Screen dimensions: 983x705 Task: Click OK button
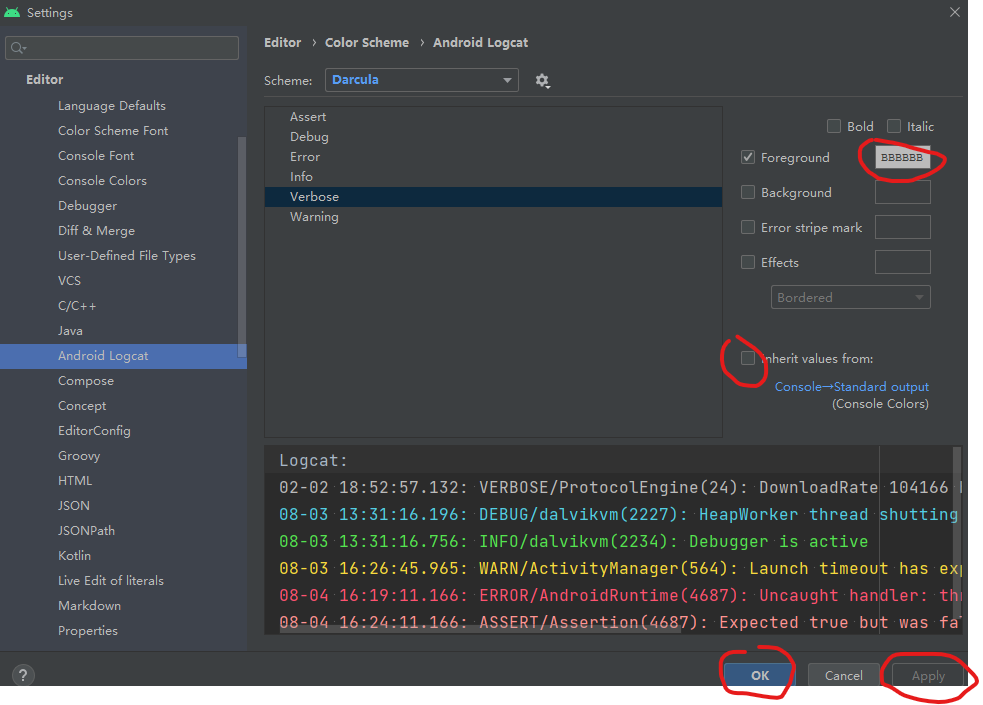click(760, 676)
